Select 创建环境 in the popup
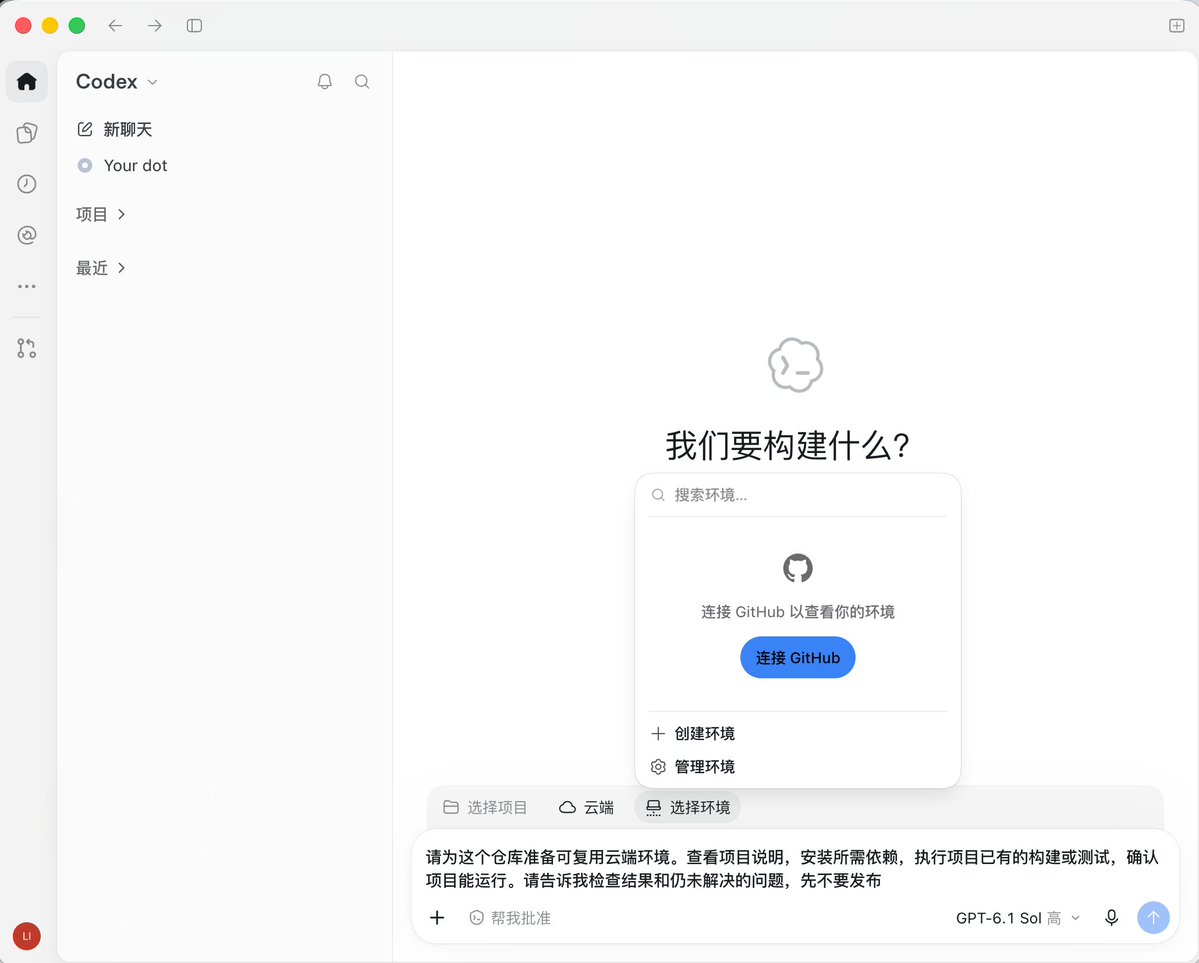Viewport: 1199px width, 963px height. (798, 734)
